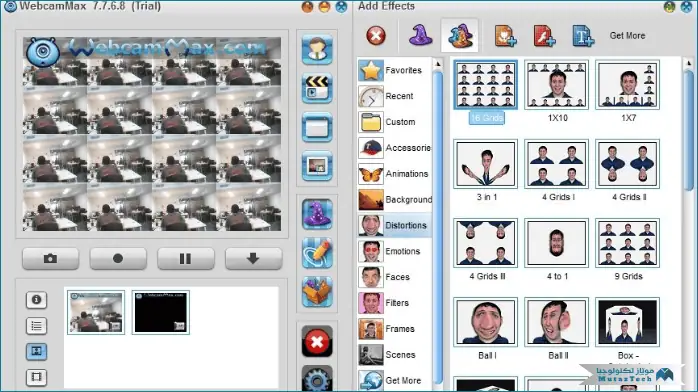
Task: Add an image effect icon
Action: (x=505, y=36)
